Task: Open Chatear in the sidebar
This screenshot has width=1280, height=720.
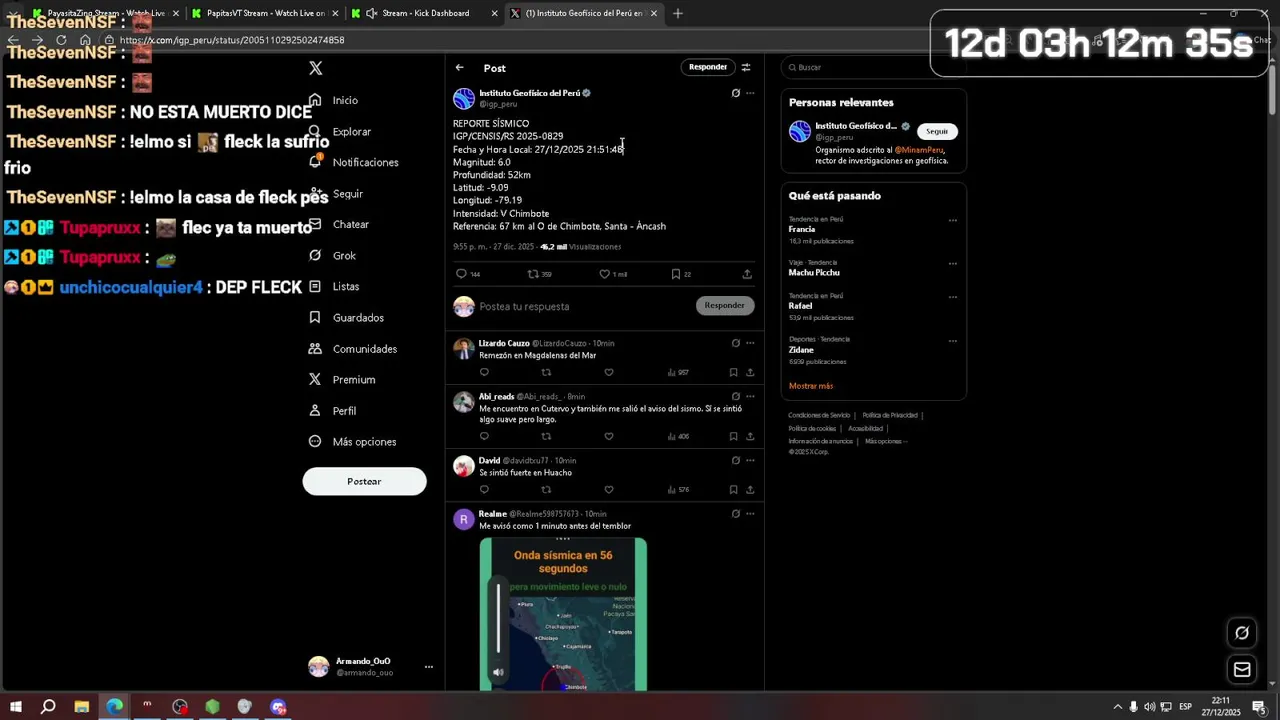Action: [x=351, y=224]
